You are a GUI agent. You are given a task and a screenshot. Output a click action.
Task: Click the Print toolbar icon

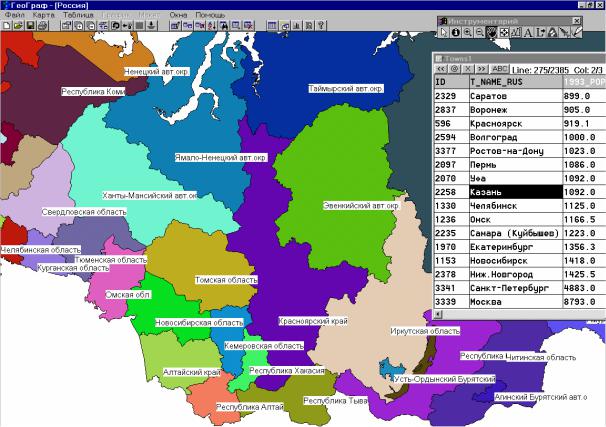[x=43, y=26]
